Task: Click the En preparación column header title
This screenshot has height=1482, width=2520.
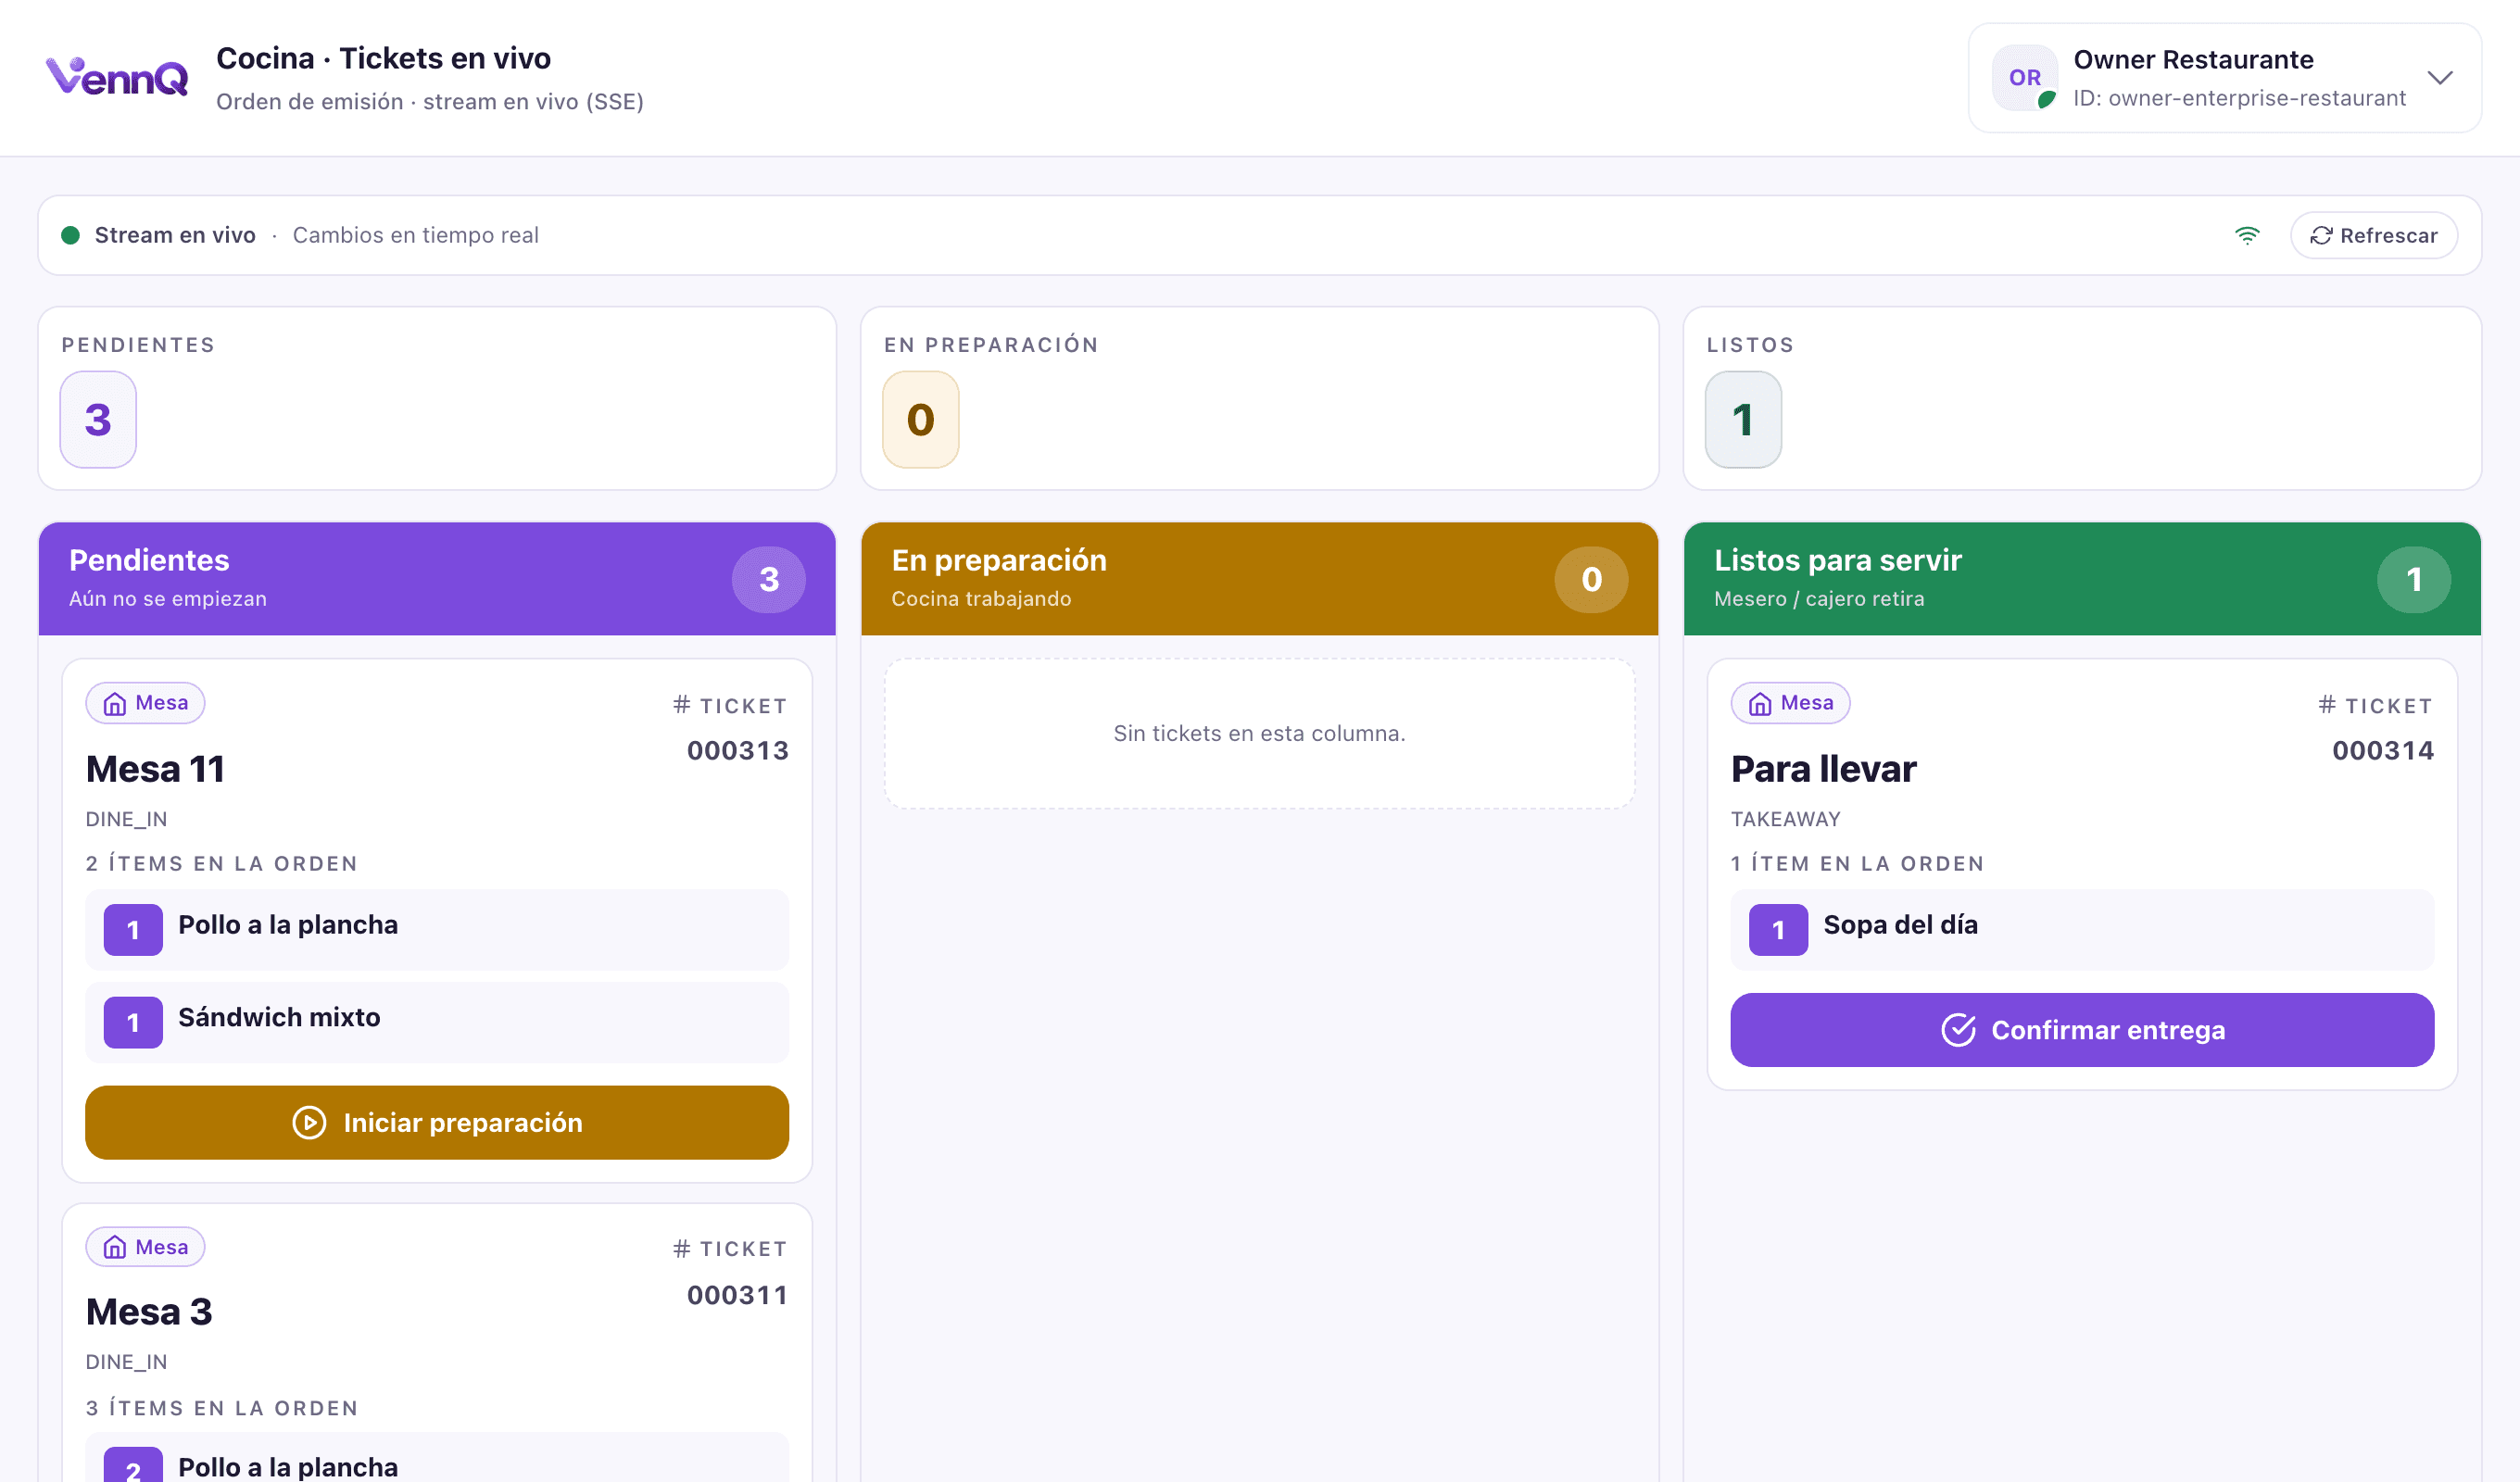Action: click(999, 560)
